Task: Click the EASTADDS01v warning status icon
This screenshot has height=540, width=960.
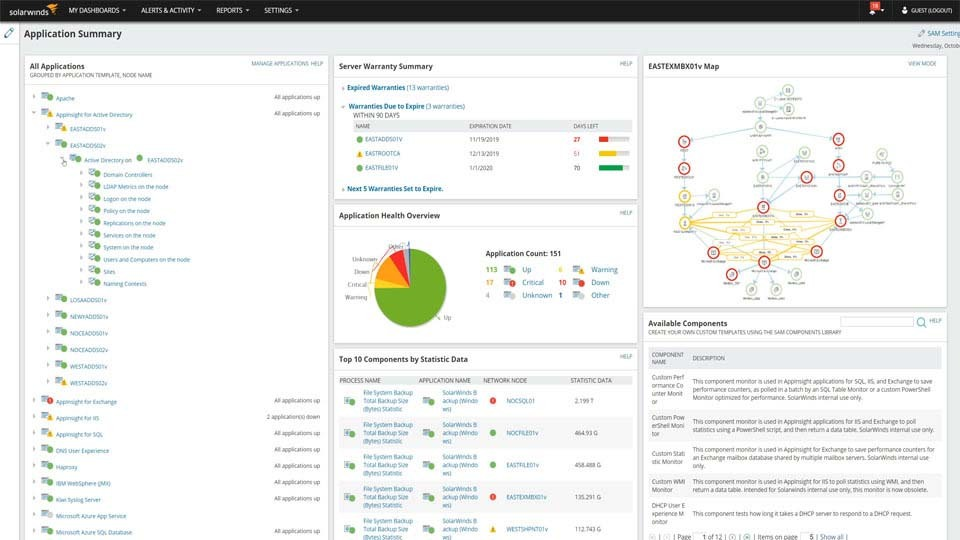Action: (x=61, y=128)
